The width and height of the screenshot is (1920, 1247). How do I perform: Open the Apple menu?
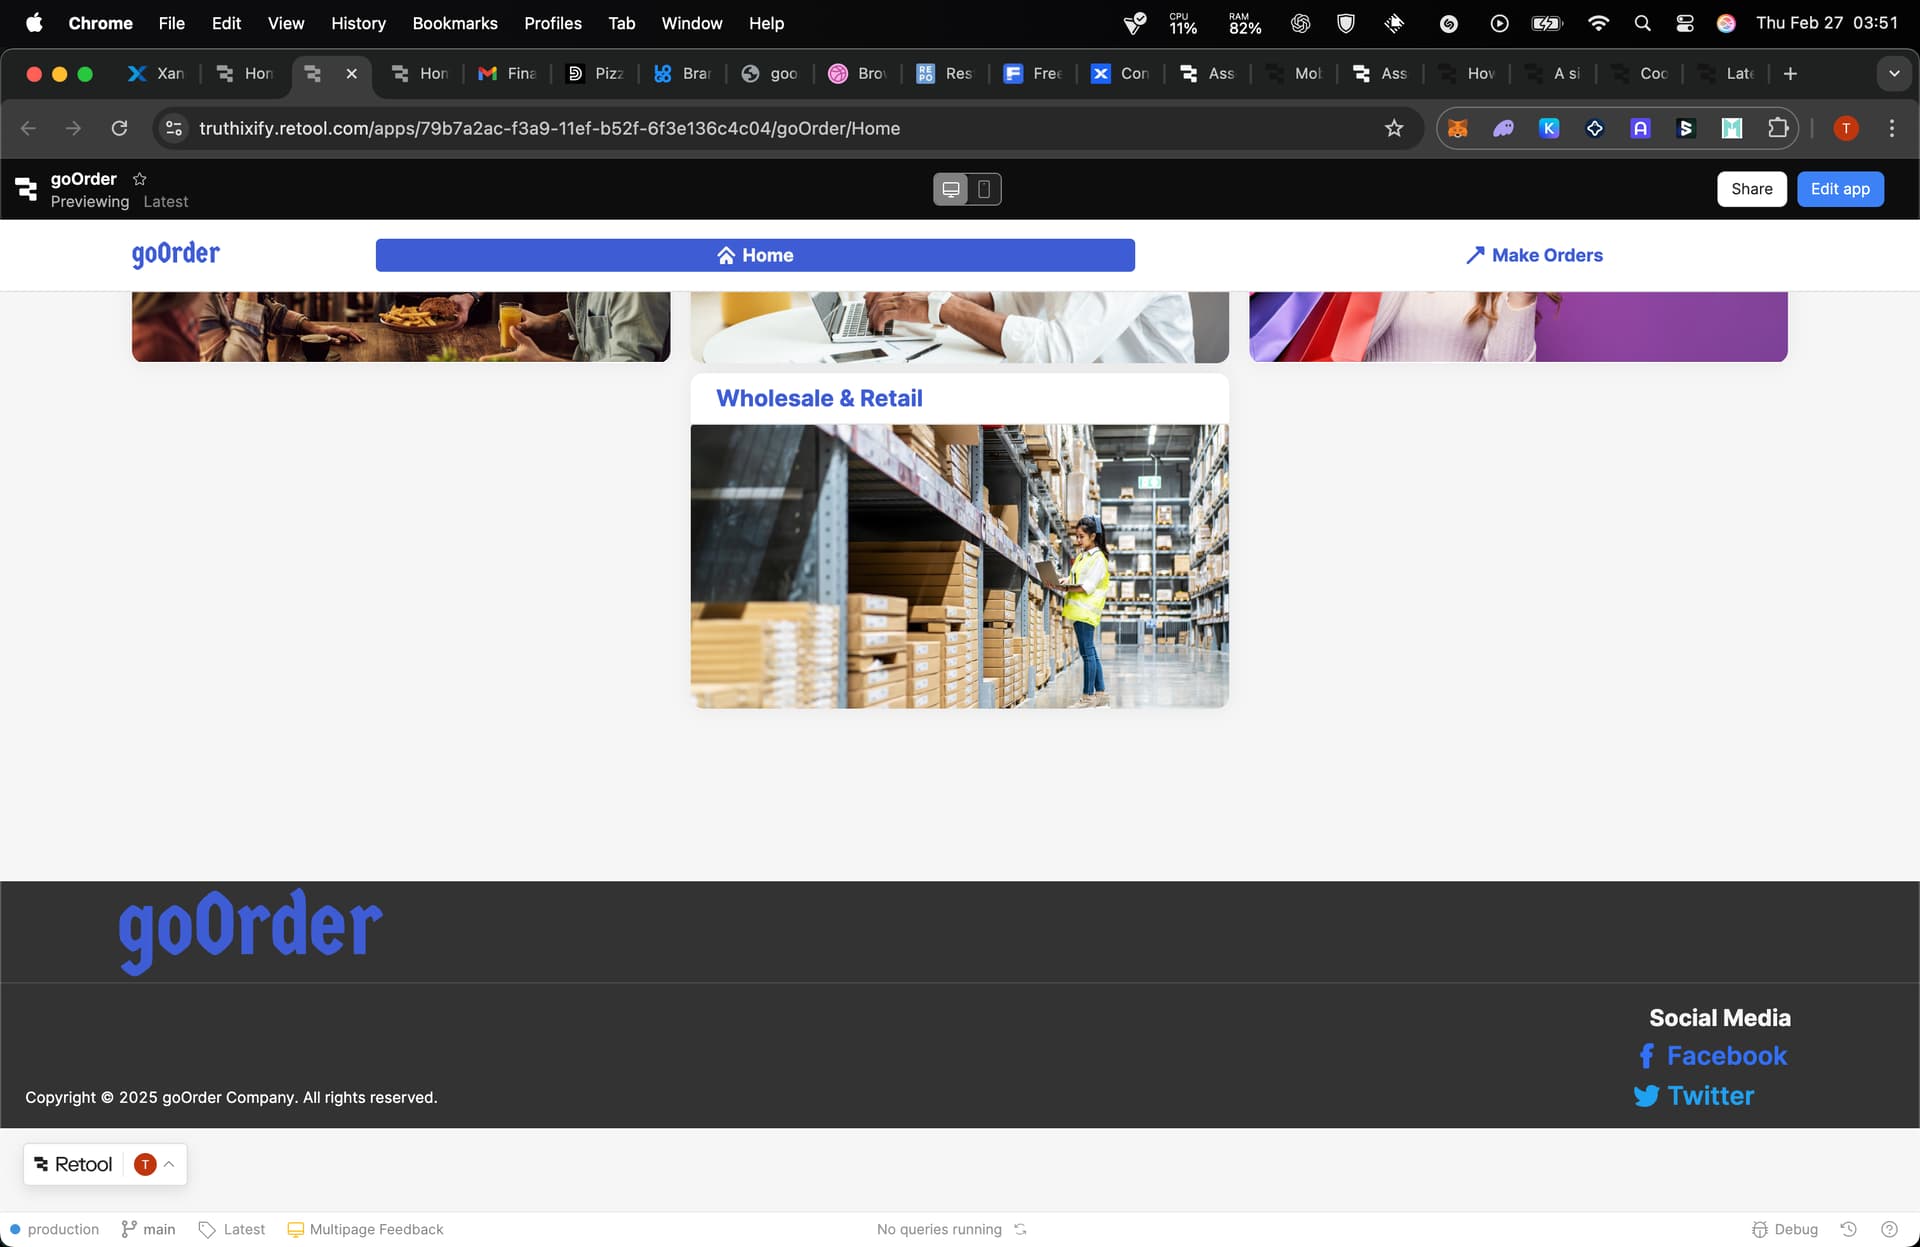point(34,23)
